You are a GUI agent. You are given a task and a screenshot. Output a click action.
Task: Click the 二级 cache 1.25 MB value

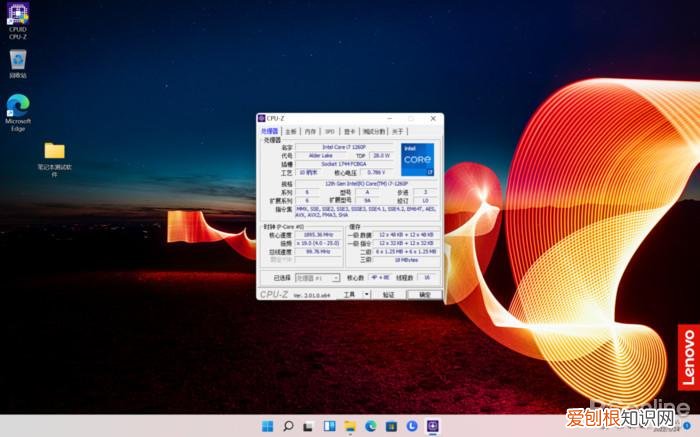[406, 252]
